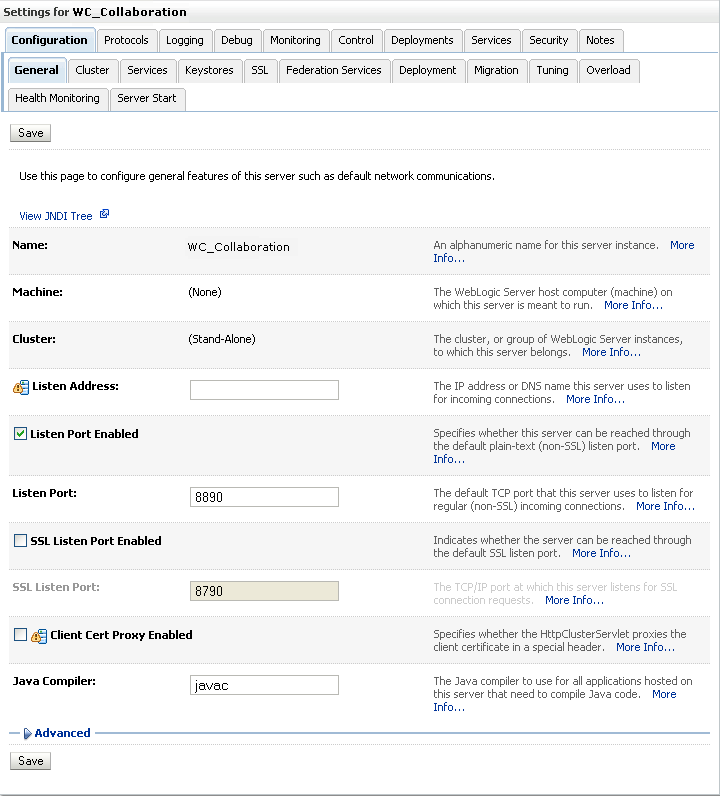Click the popup icon beside View JNDI Tree
The width and height of the screenshot is (720, 796).
point(104,214)
